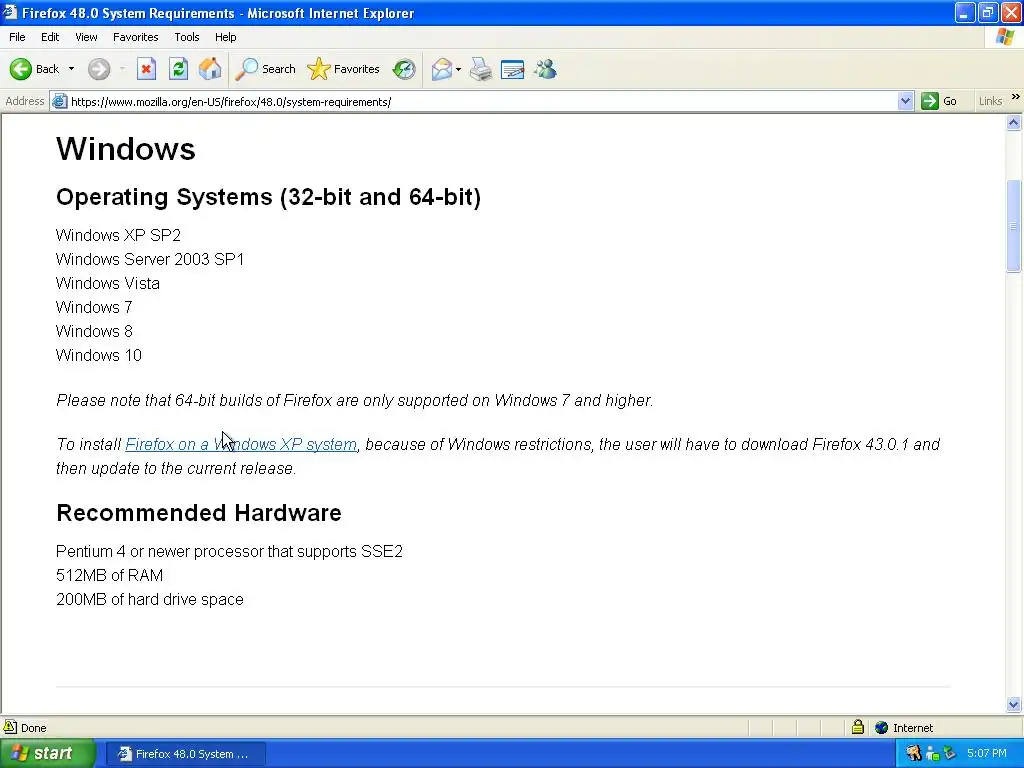Click the Done status icon
The width and height of the screenshot is (1024, 768).
10,727
